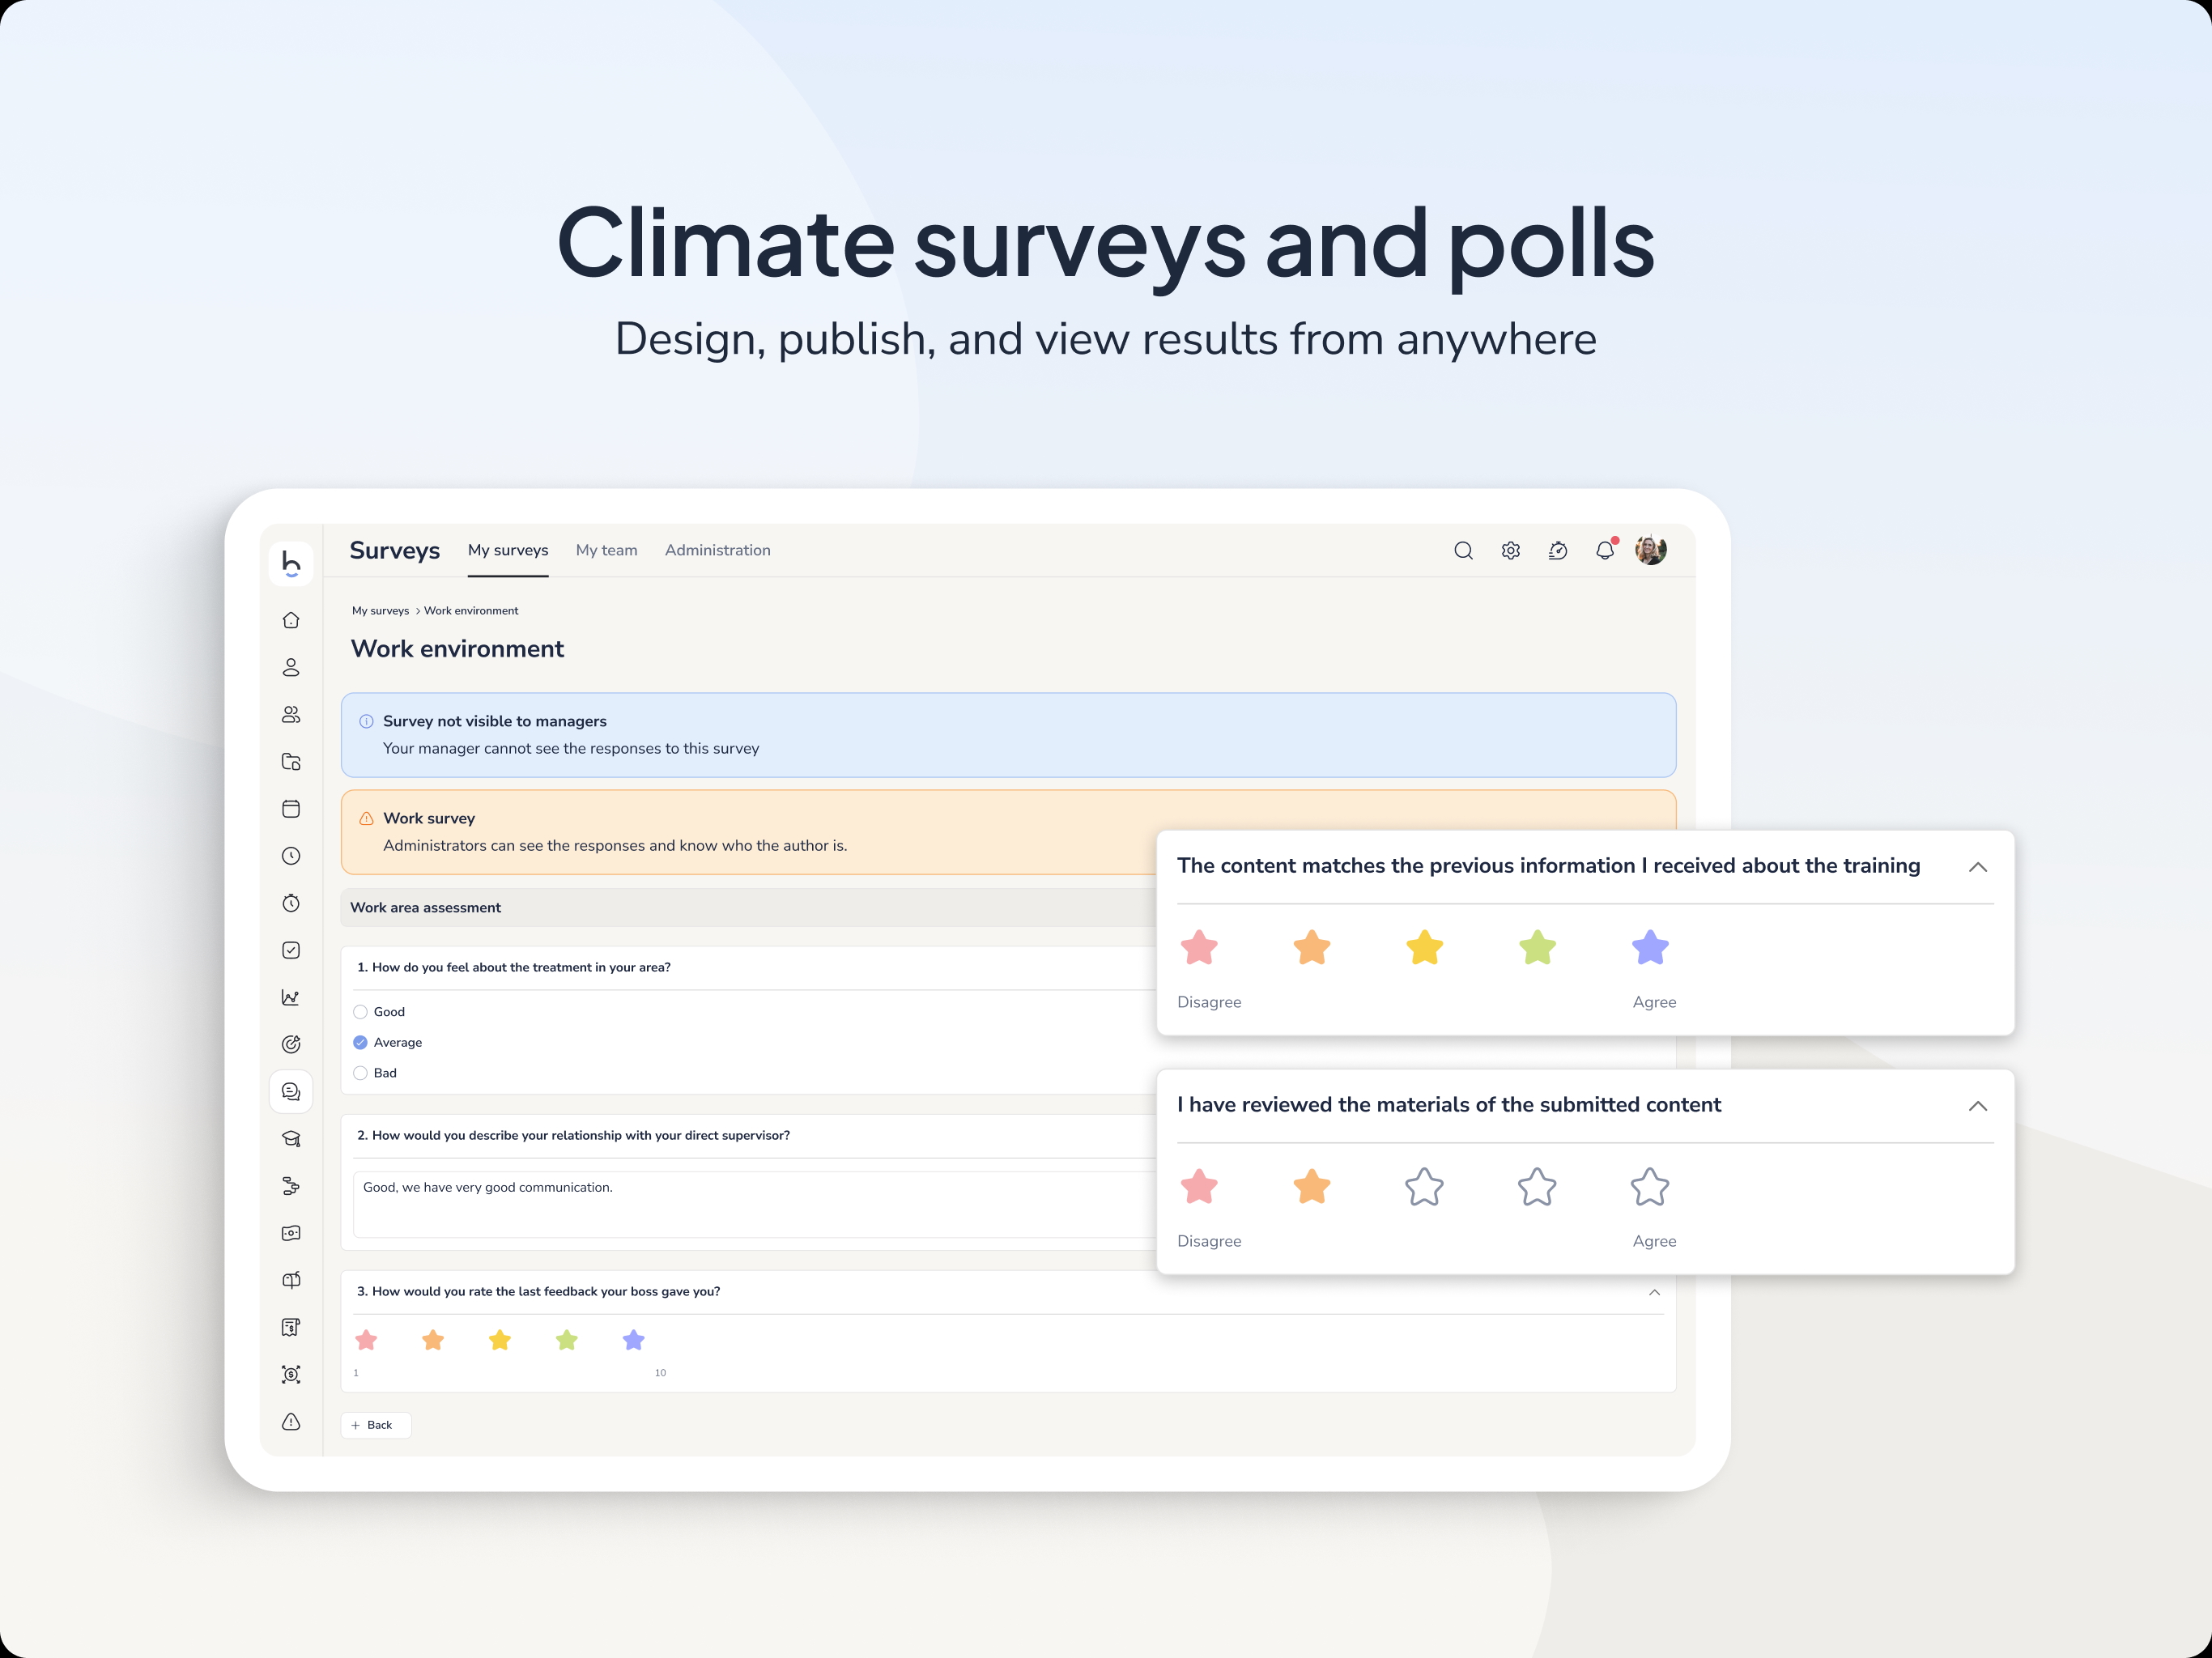Open the target goals icon in the sidebar

tap(291, 1044)
